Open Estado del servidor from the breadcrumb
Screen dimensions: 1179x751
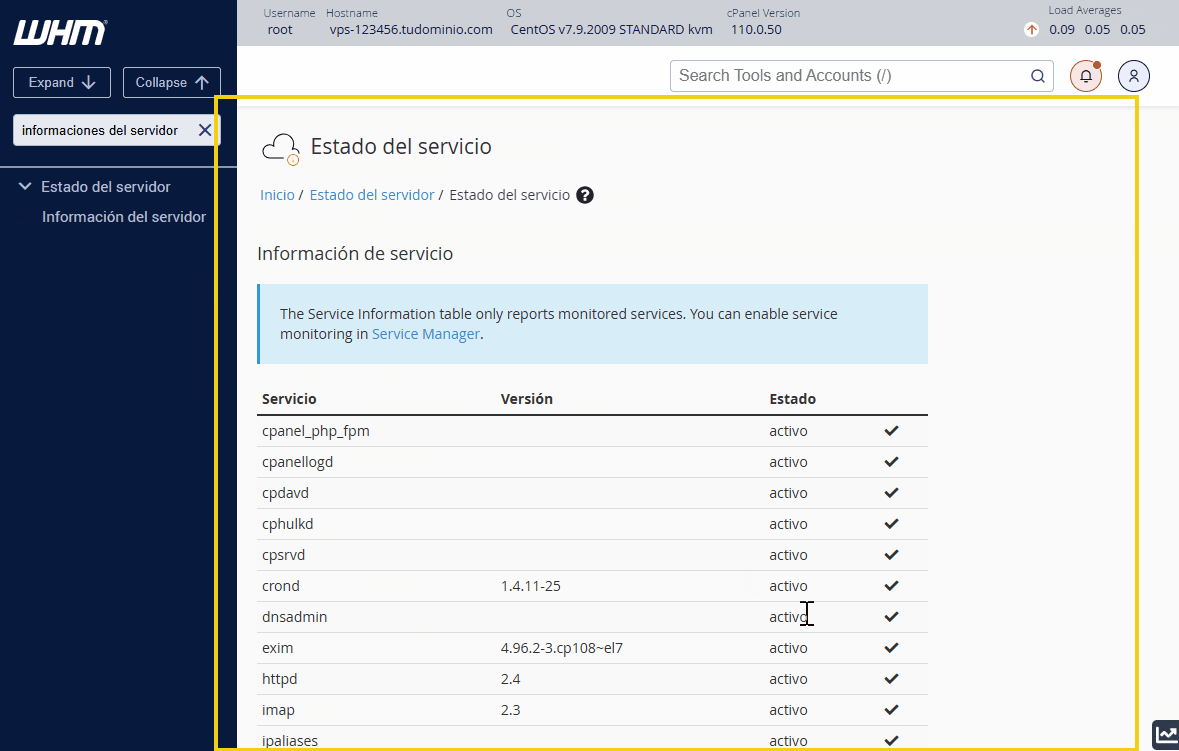[x=372, y=194]
